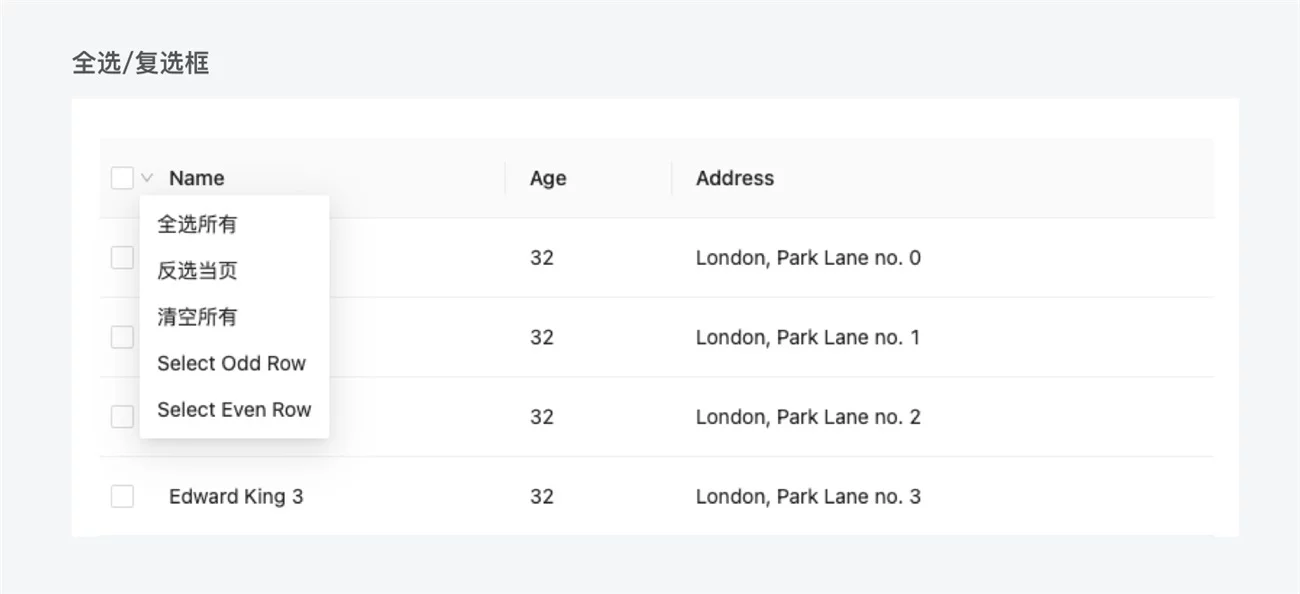
Task: Click the Age column header
Action: (548, 178)
